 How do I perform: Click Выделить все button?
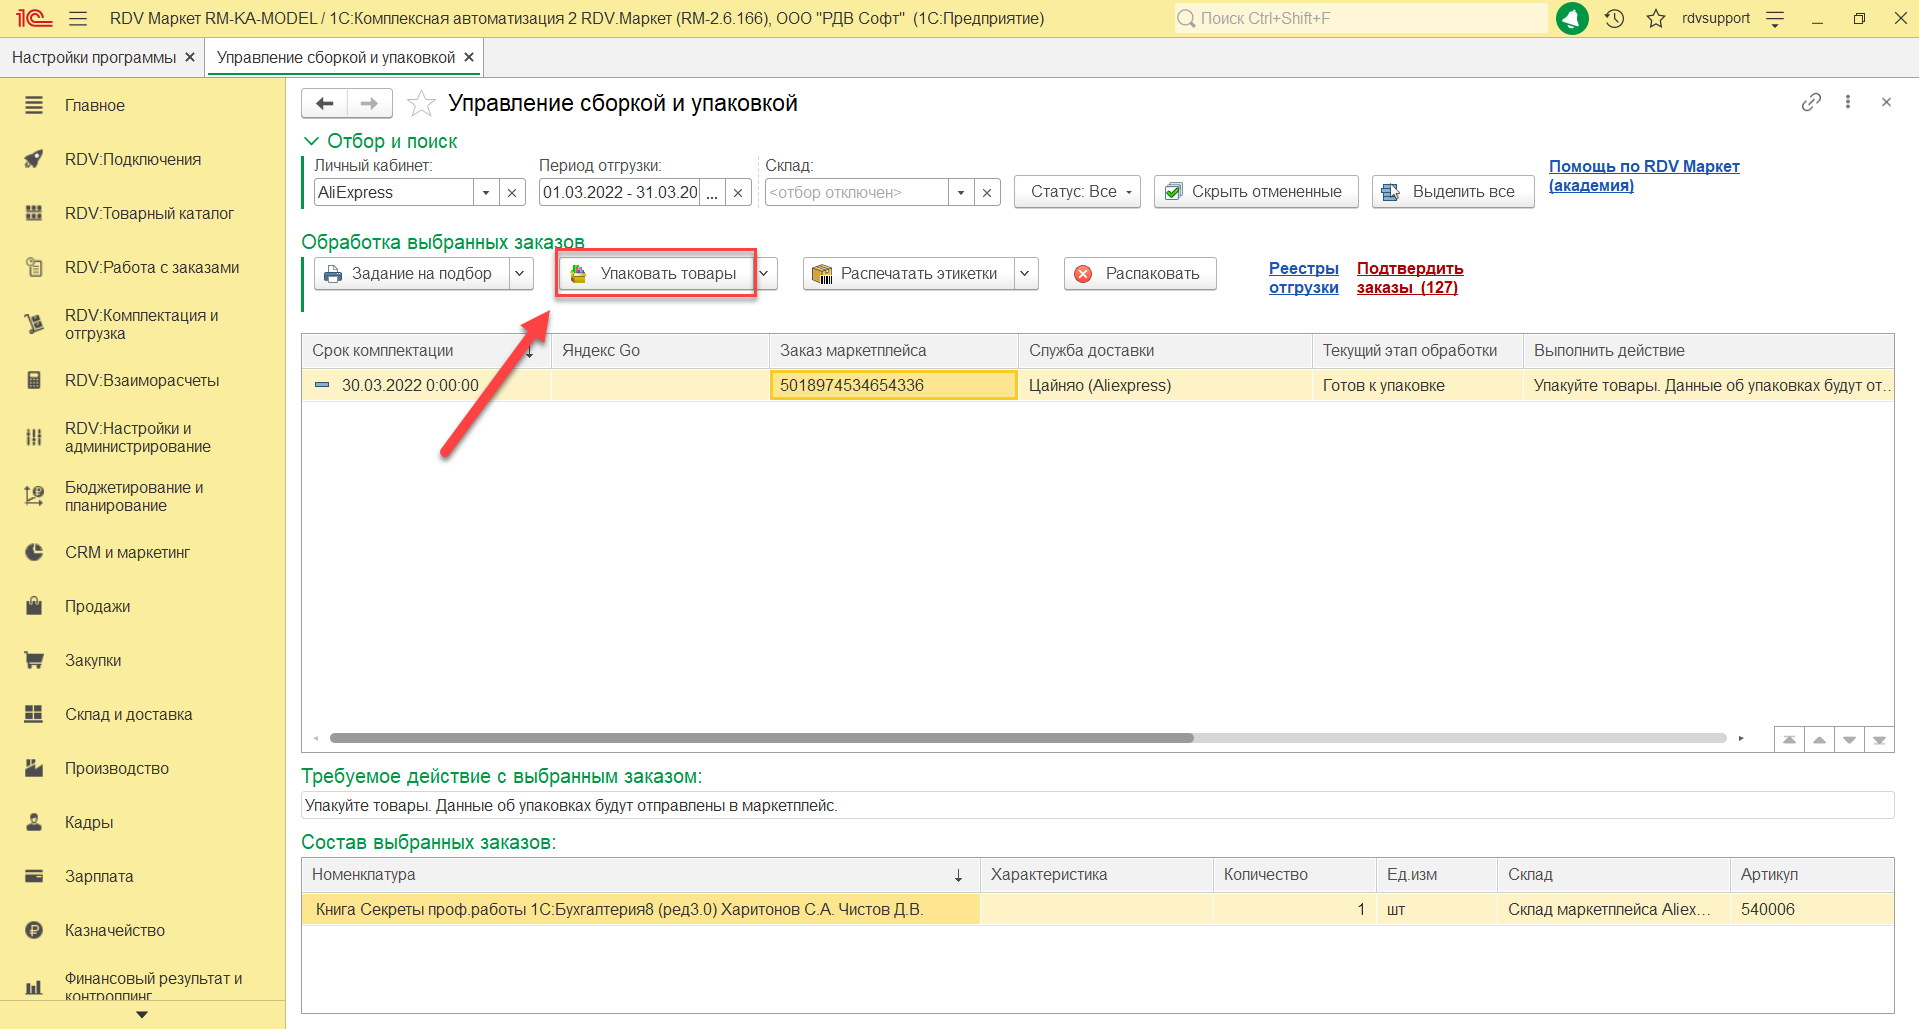coord(1453,192)
